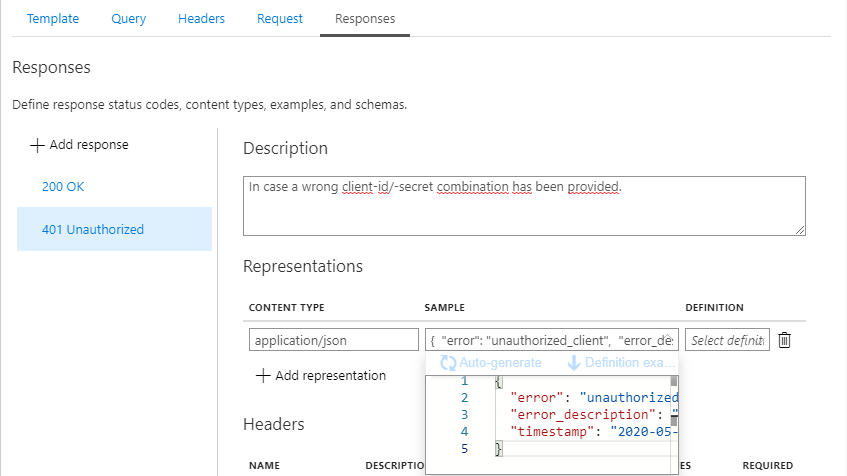Image resolution: width=847 pixels, height=476 pixels.
Task: Click the Representations section heading
Action: click(x=302, y=266)
